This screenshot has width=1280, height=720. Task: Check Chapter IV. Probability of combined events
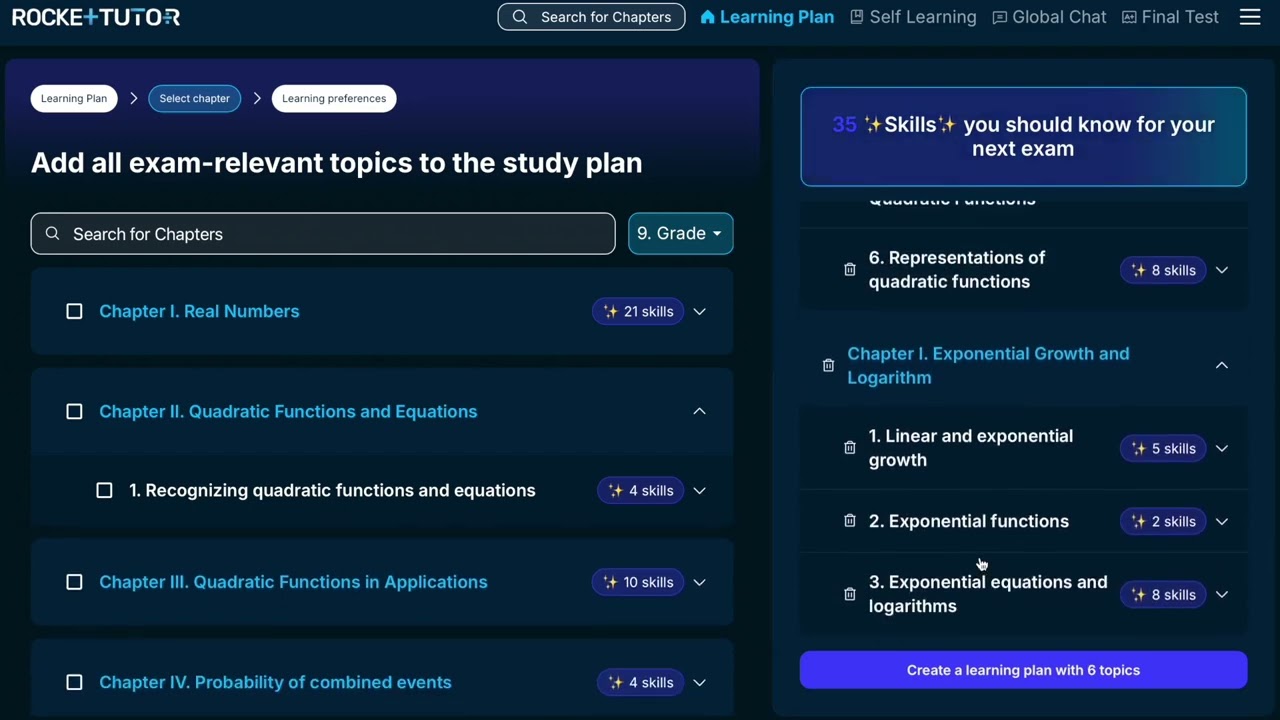click(x=74, y=682)
